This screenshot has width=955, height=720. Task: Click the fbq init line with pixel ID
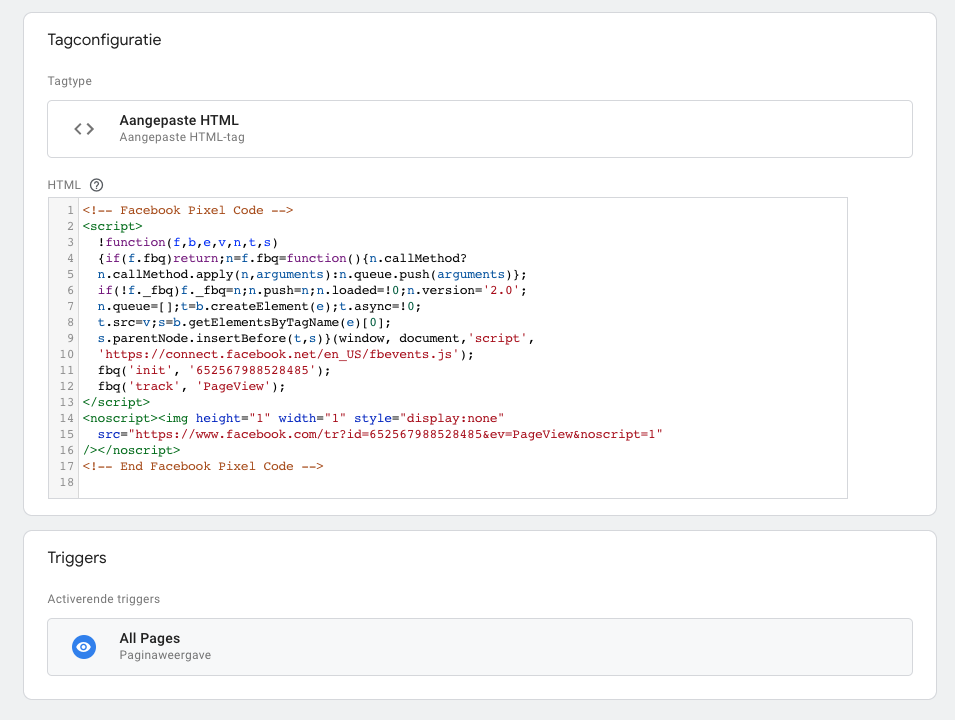pyautogui.click(x=214, y=370)
